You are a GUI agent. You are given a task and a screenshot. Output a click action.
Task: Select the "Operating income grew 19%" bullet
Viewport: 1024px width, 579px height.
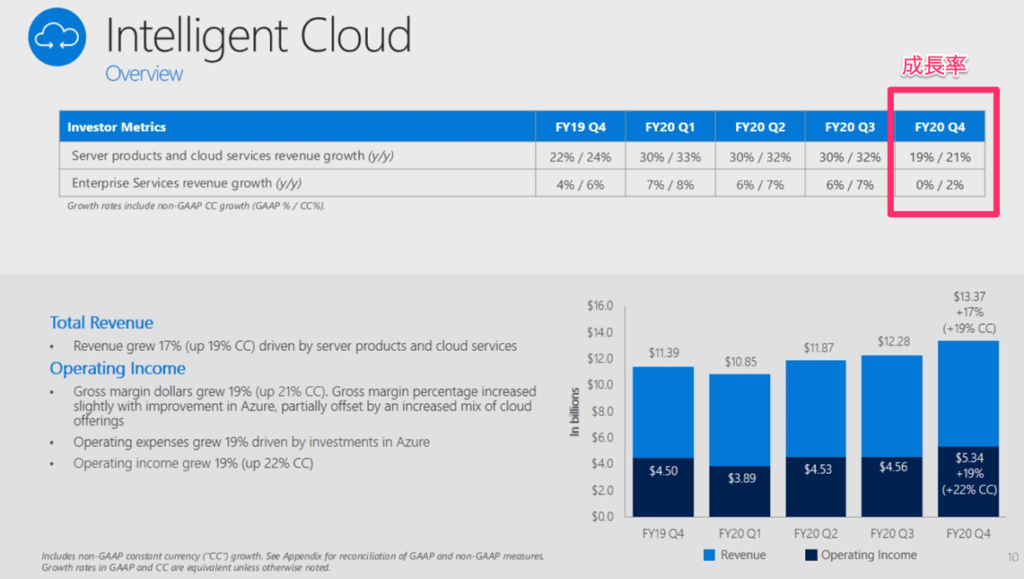[x=193, y=463]
